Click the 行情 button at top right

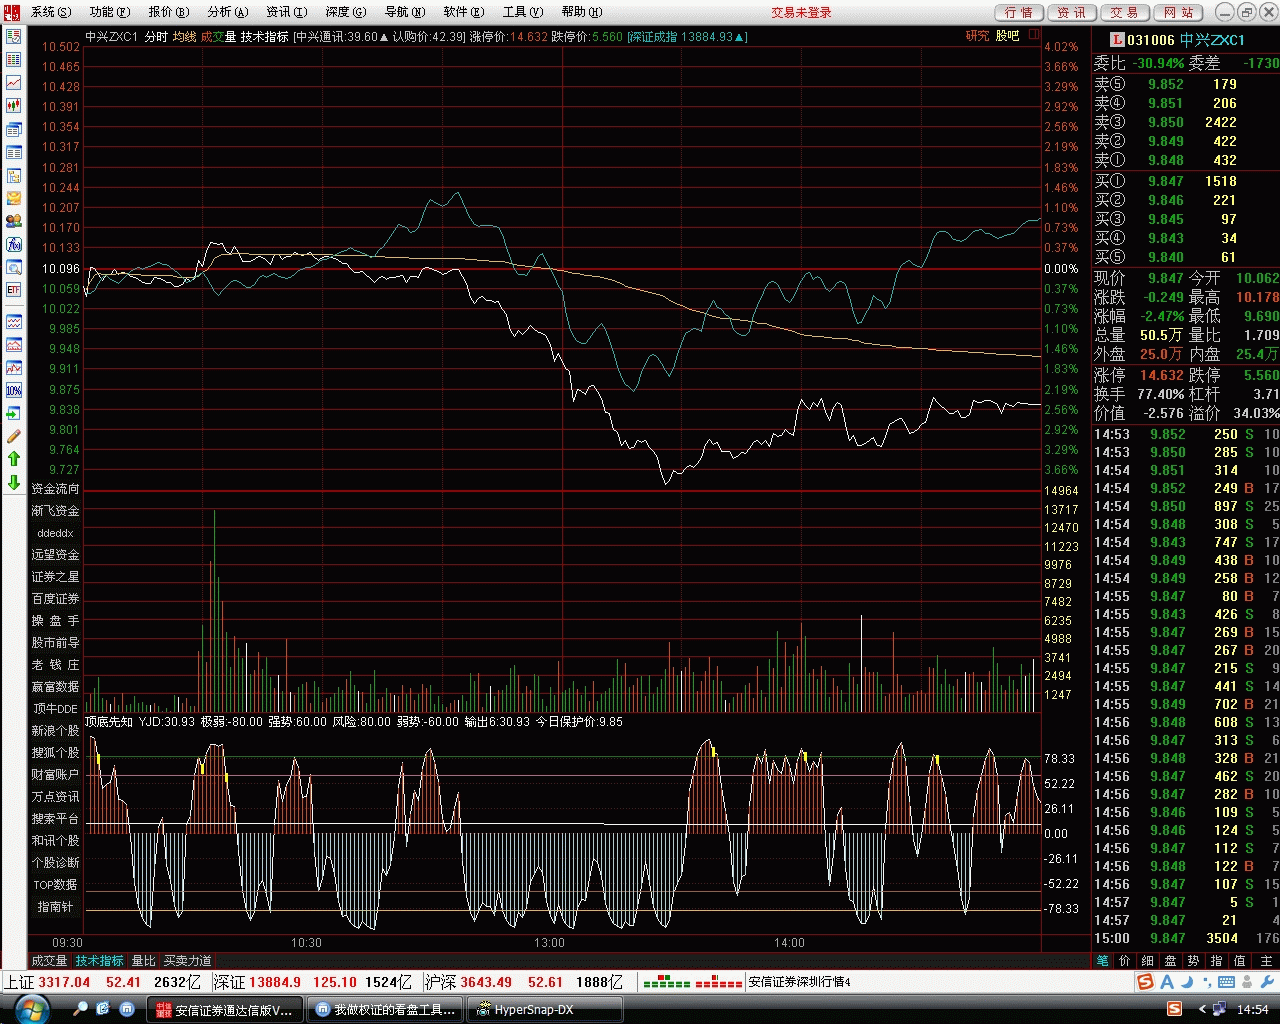click(x=1019, y=12)
